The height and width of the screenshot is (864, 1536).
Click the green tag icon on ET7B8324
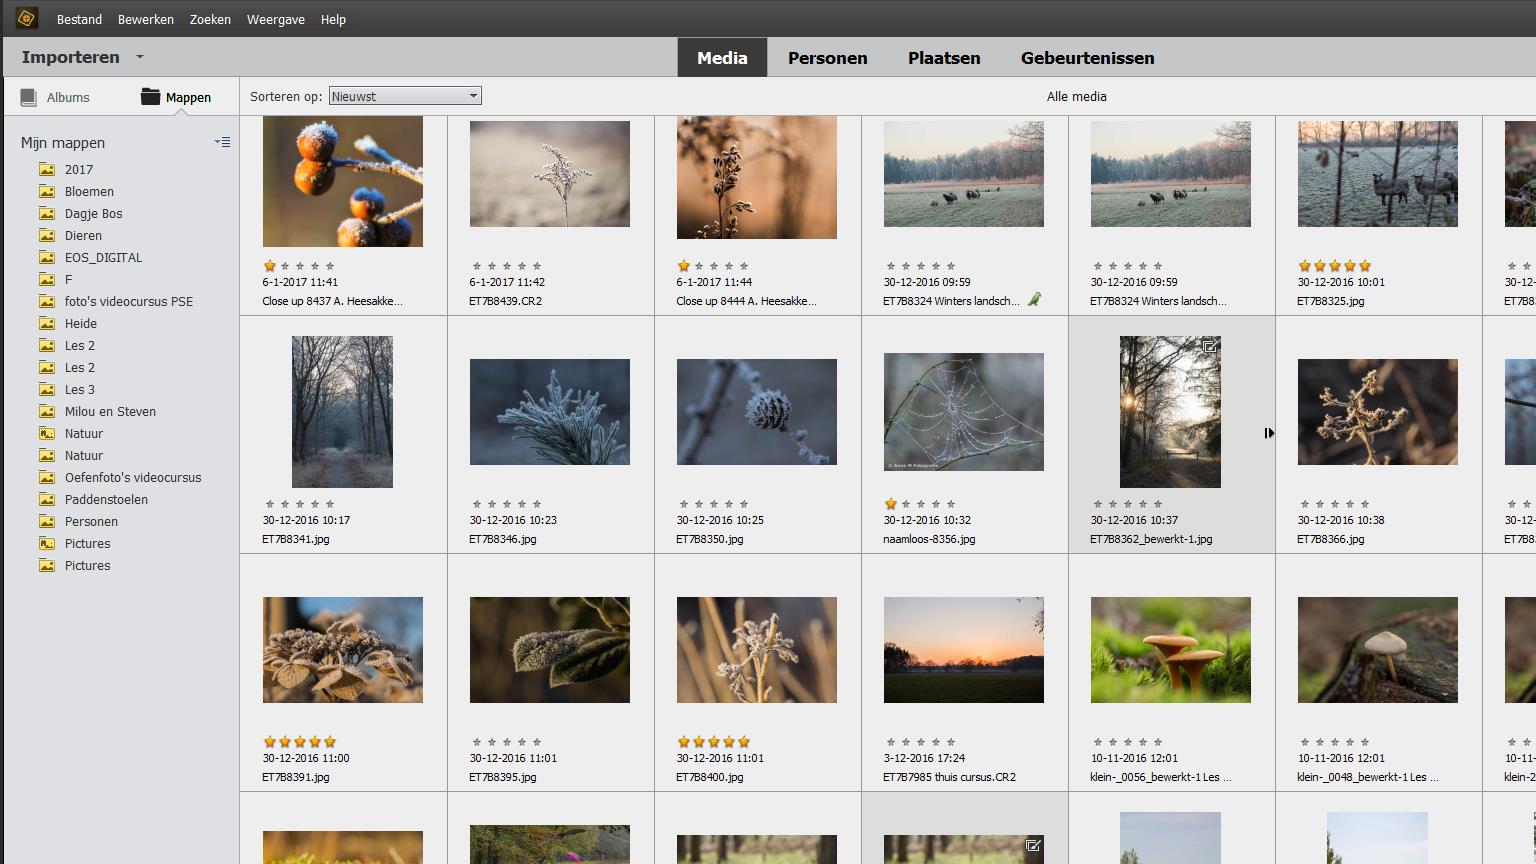point(1034,299)
